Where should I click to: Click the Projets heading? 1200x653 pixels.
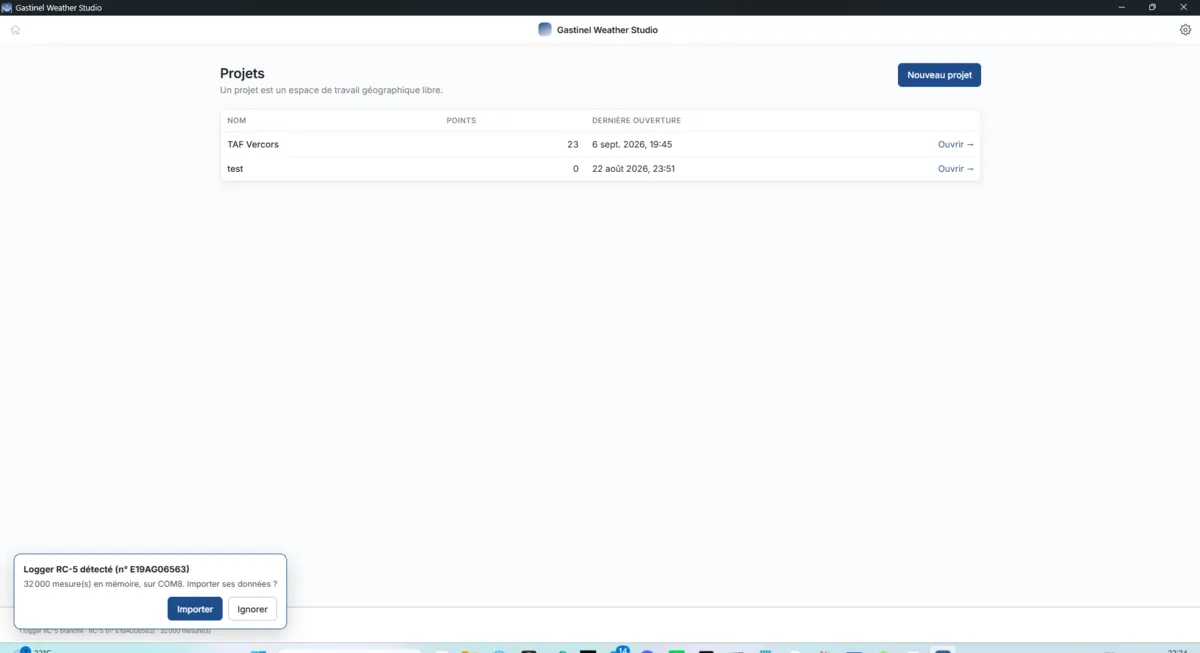coord(242,74)
